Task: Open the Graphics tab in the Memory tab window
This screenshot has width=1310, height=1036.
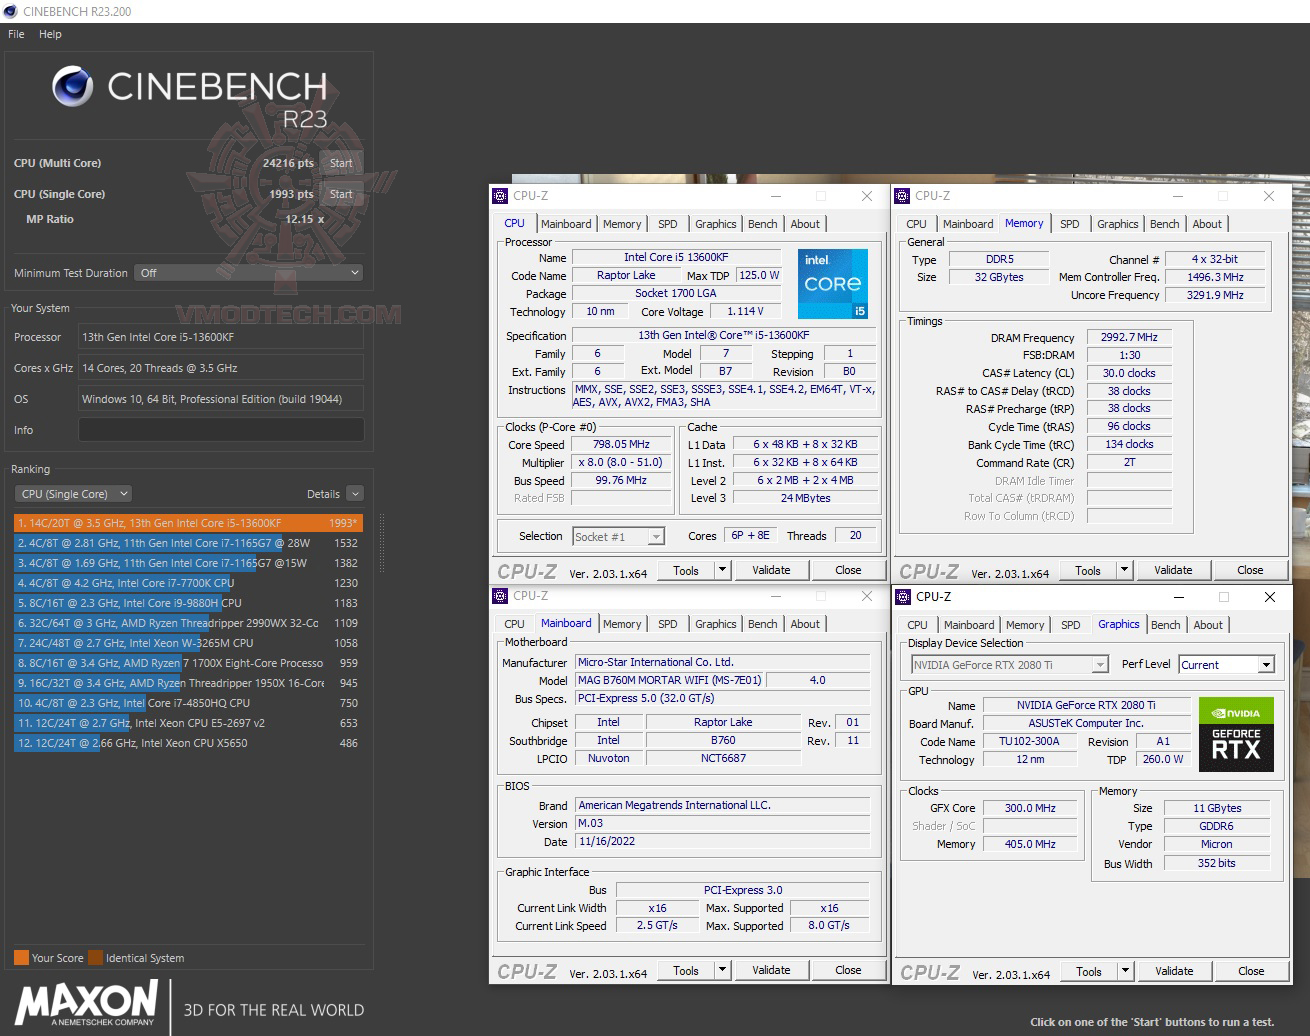Action: point(1118,224)
